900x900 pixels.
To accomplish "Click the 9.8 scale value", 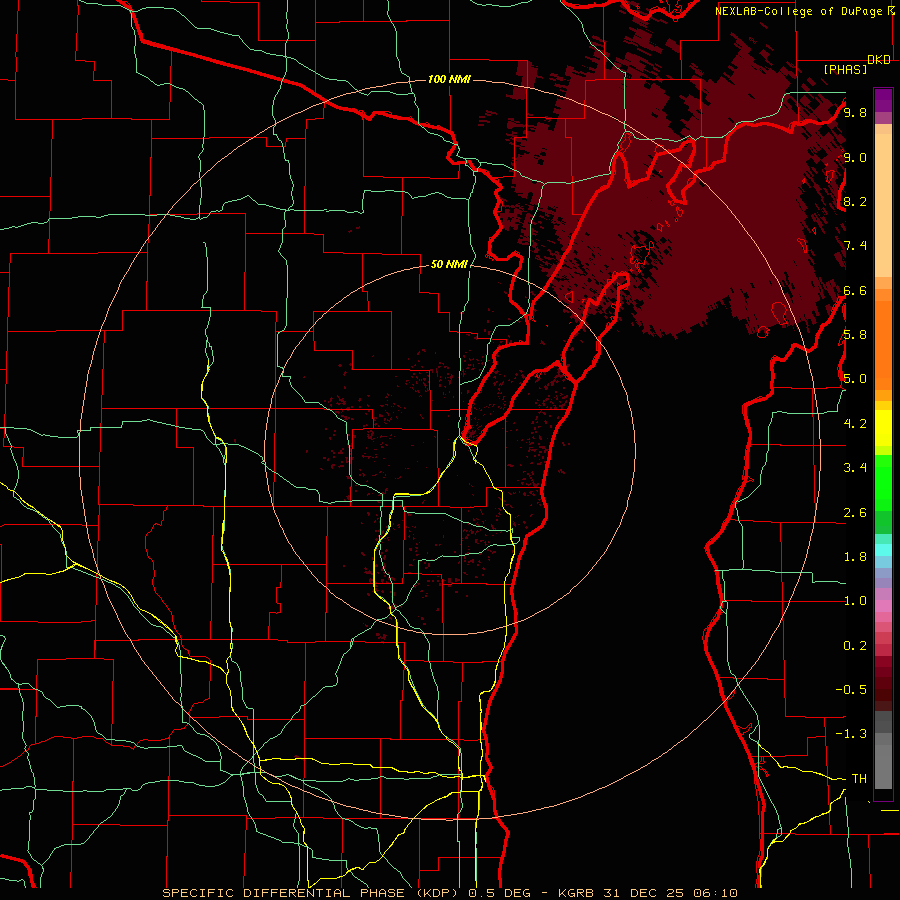I will point(855,112).
